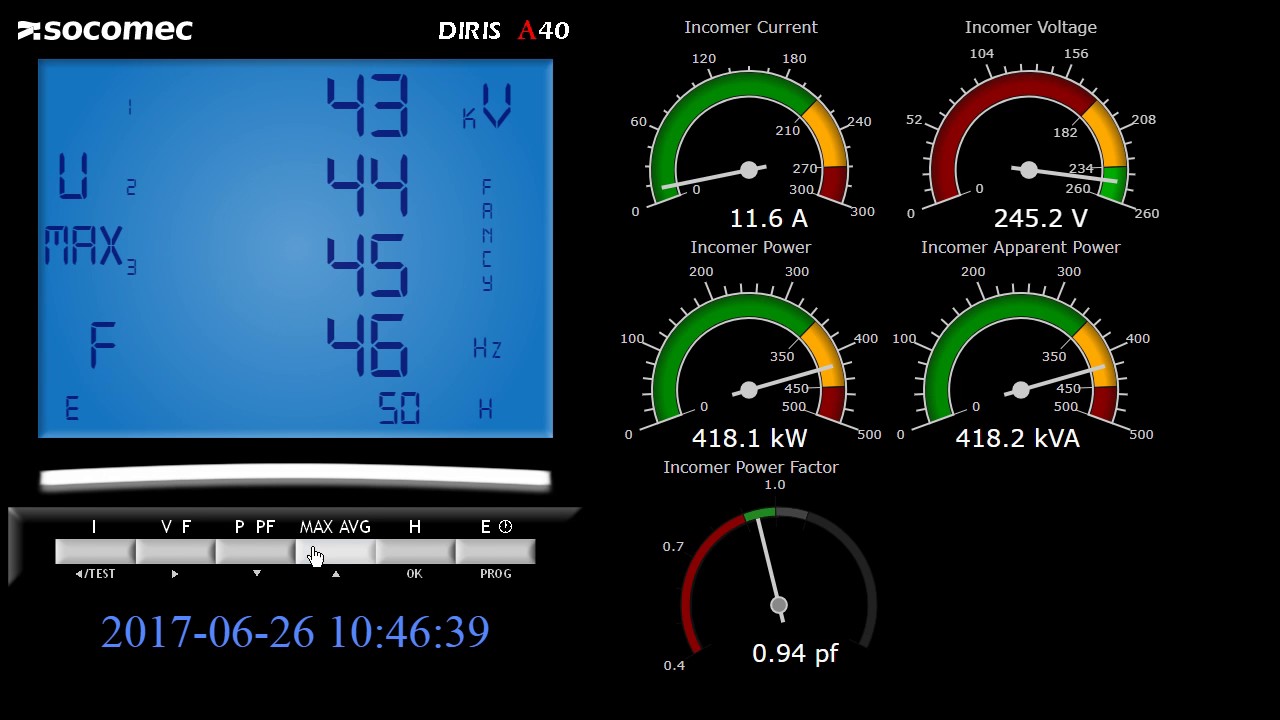
Task: Select the 245.2 V voltage reading
Action: pyautogui.click(x=1040, y=218)
